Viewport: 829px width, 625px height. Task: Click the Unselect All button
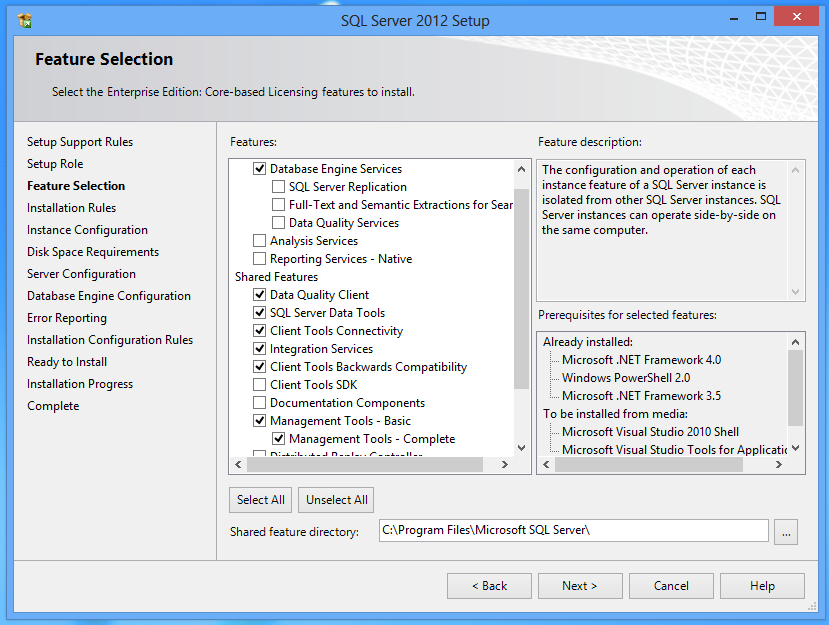tap(336, 500)
